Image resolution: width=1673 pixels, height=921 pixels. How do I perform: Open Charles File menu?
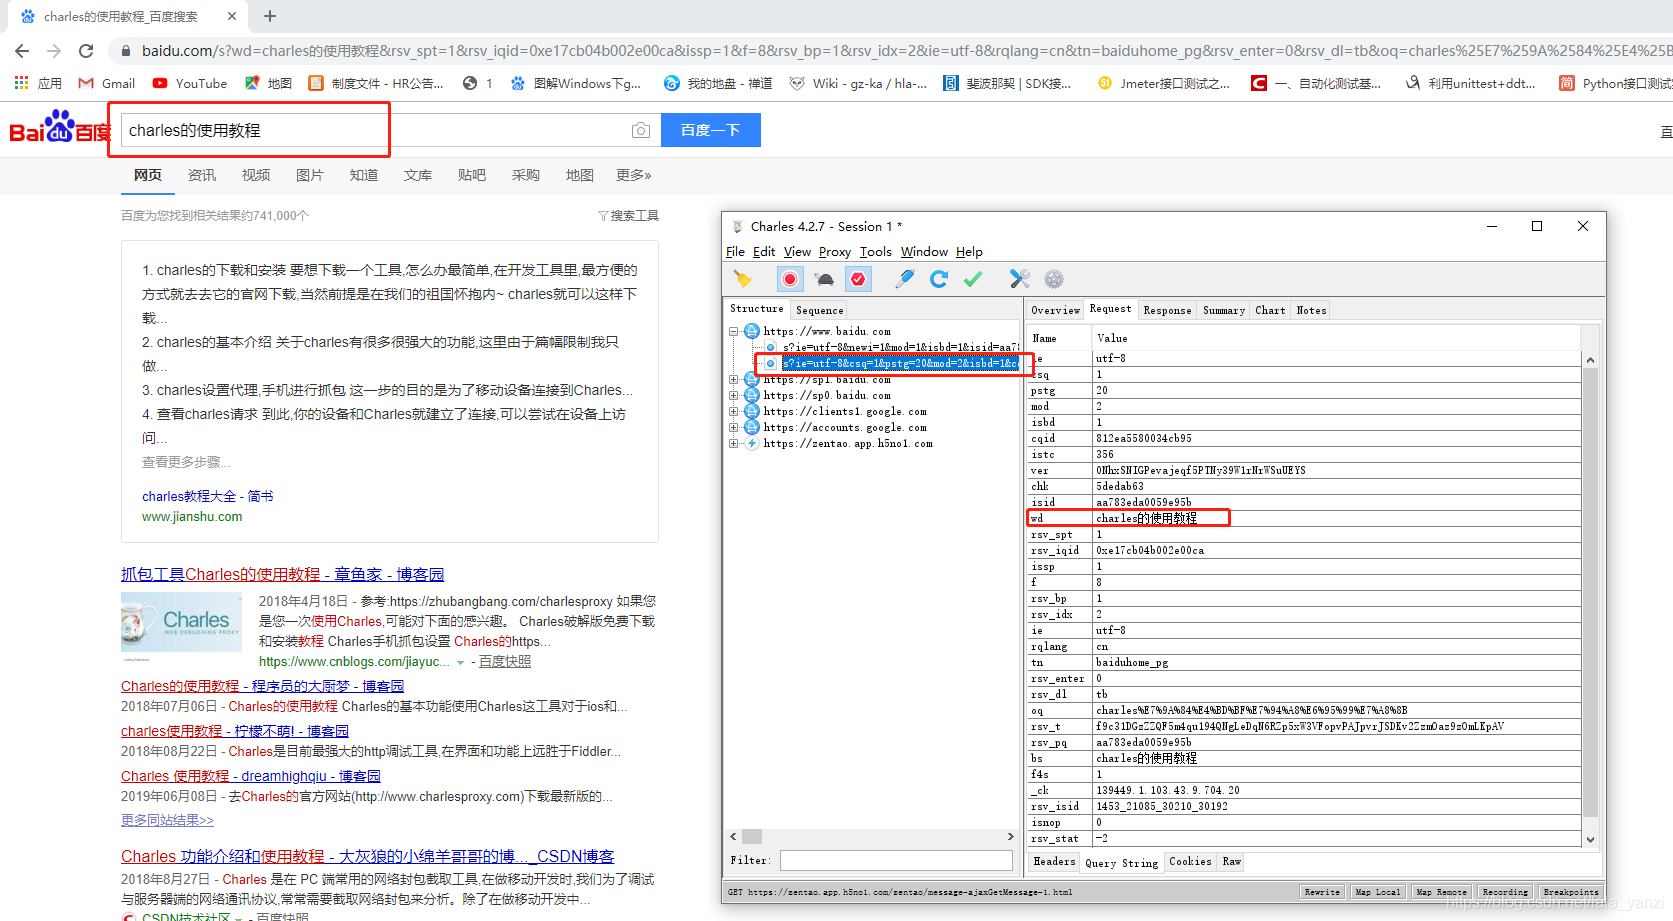pos(735,252)
